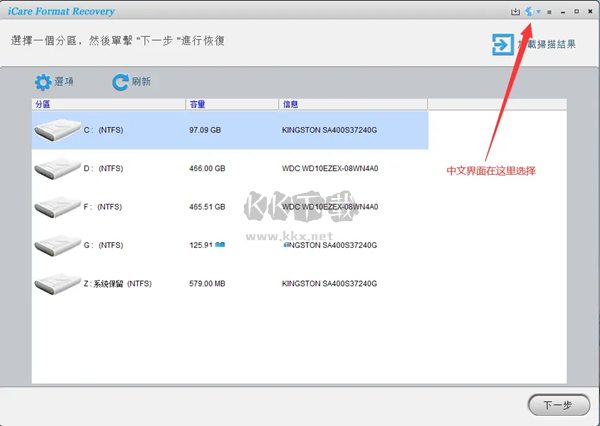600x426 pixels.
Task: Click the load scan result arrow icon
Action: point(500,44)
